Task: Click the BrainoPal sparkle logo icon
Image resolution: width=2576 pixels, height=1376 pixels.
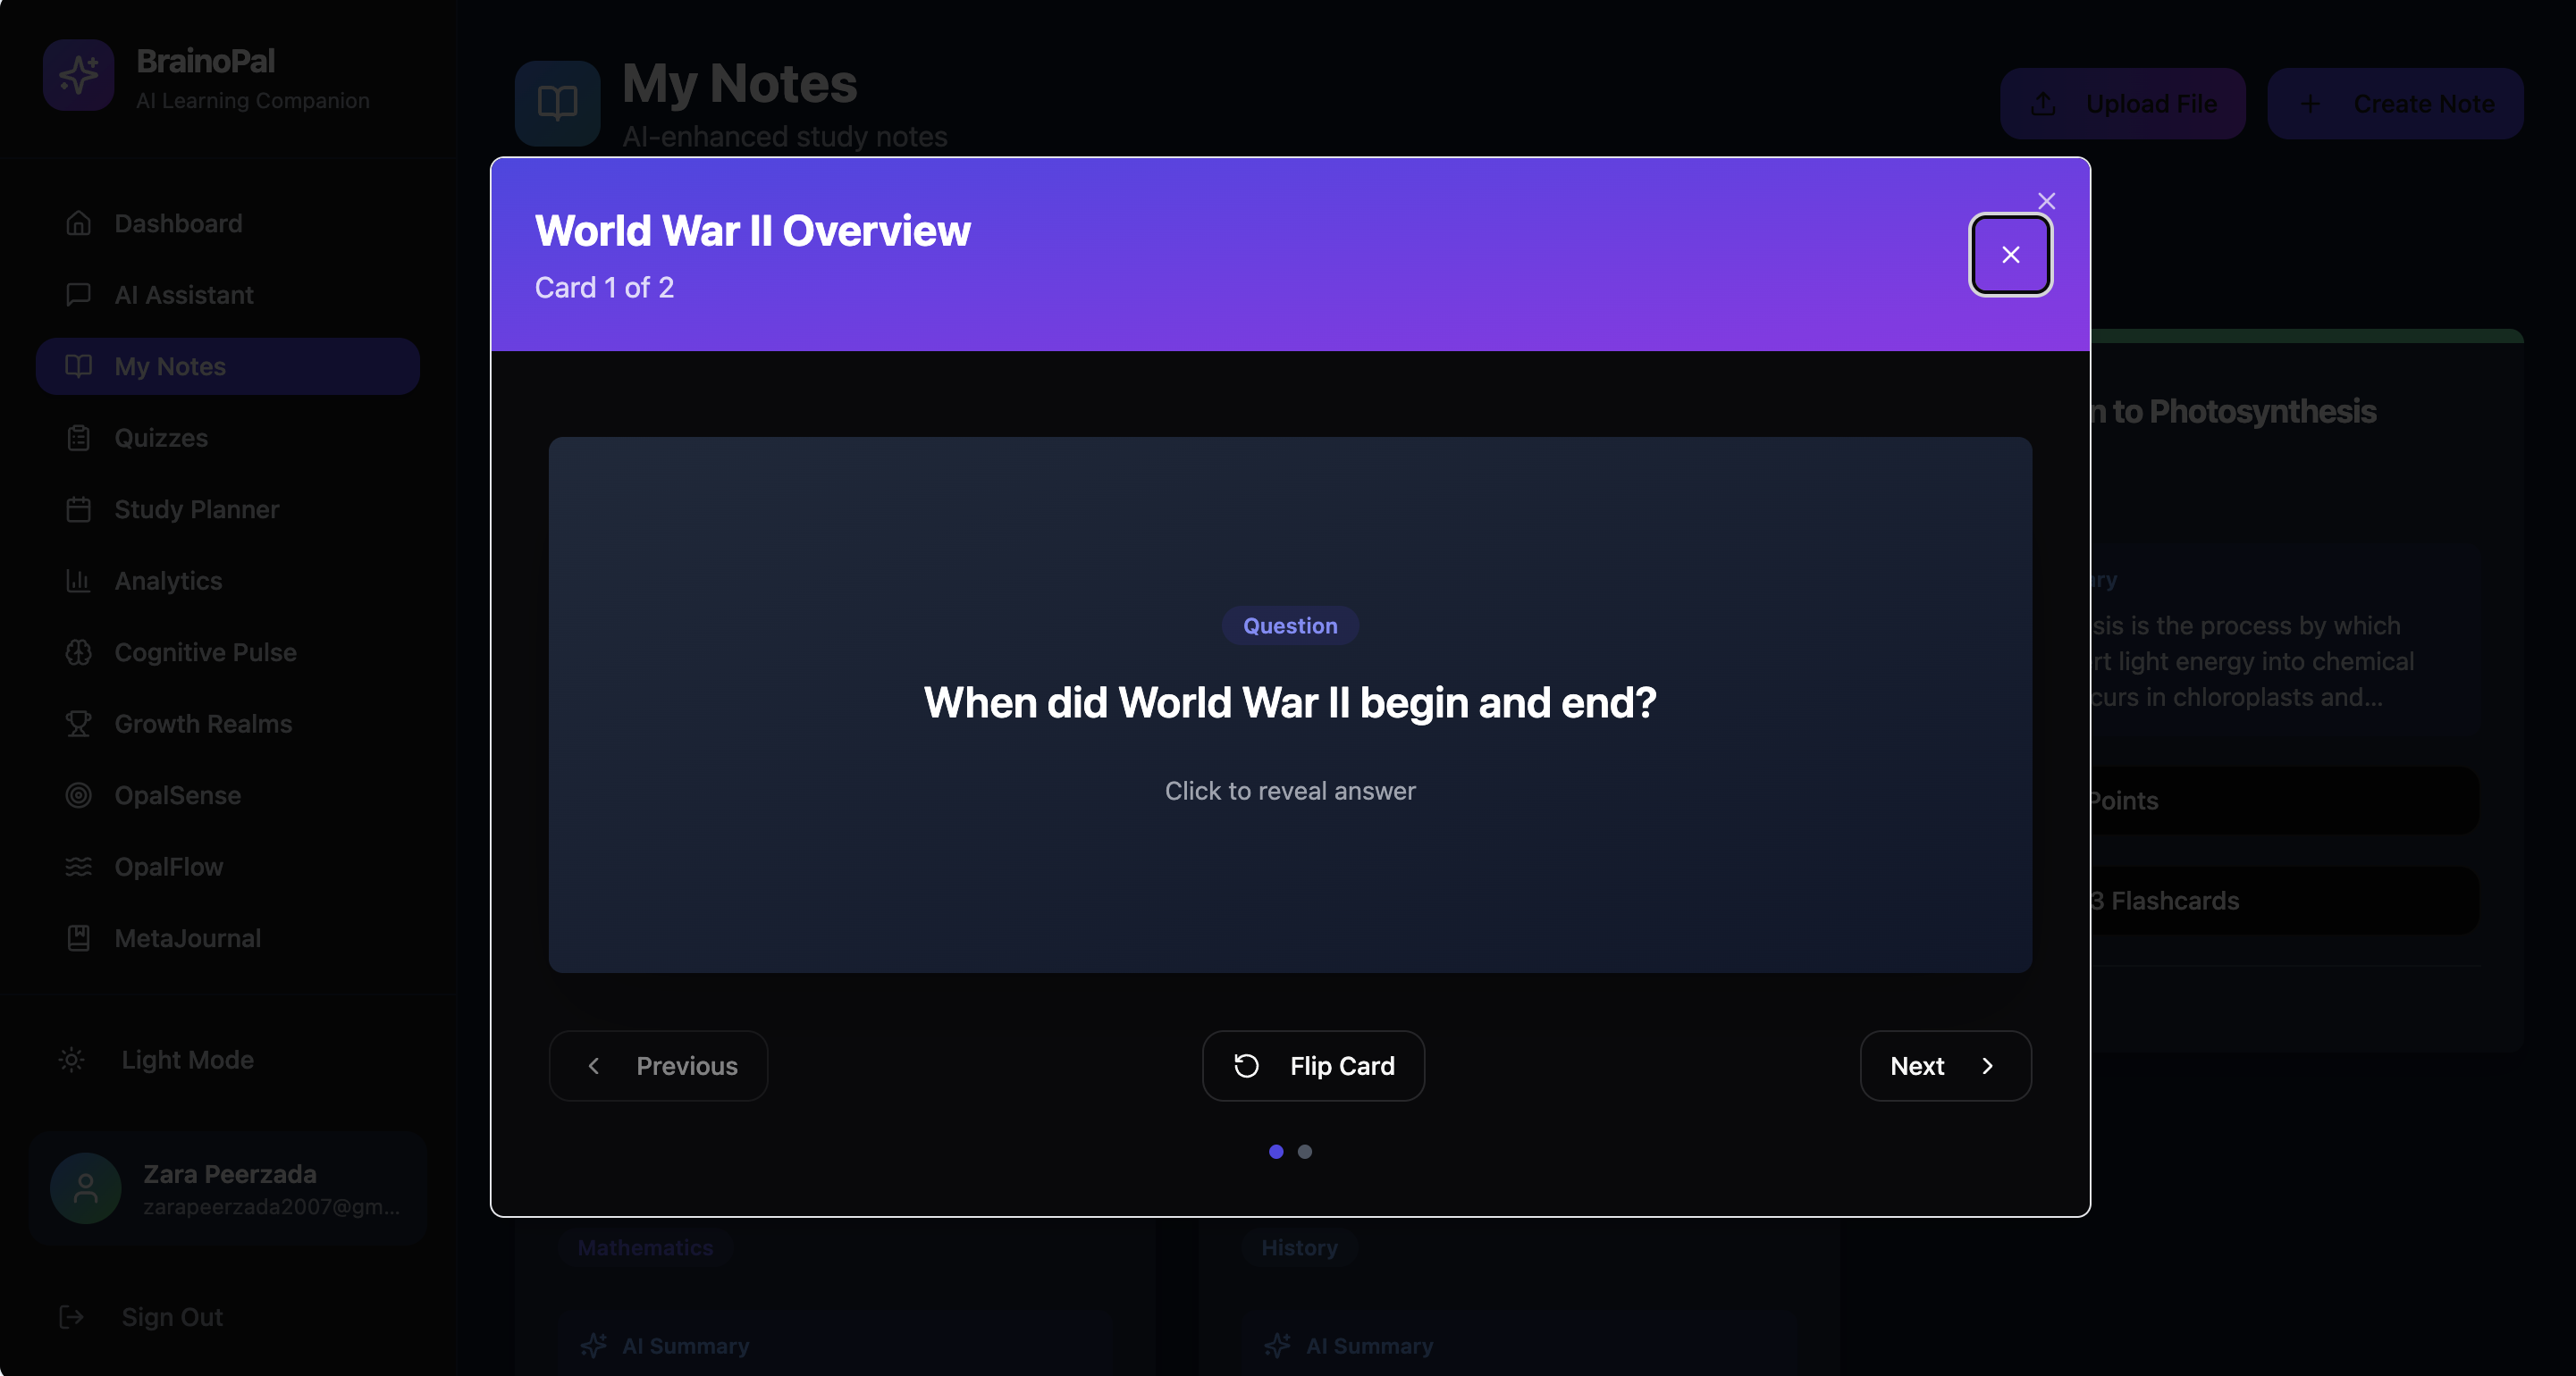Action: point(78,75)
